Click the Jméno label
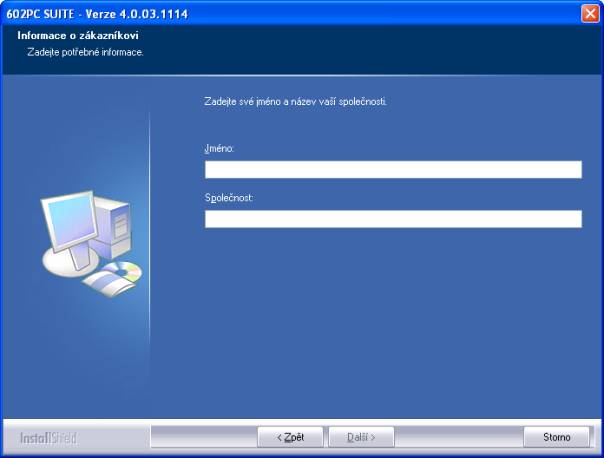This screenshot has height=458, width=604. (x=219, y=148)
